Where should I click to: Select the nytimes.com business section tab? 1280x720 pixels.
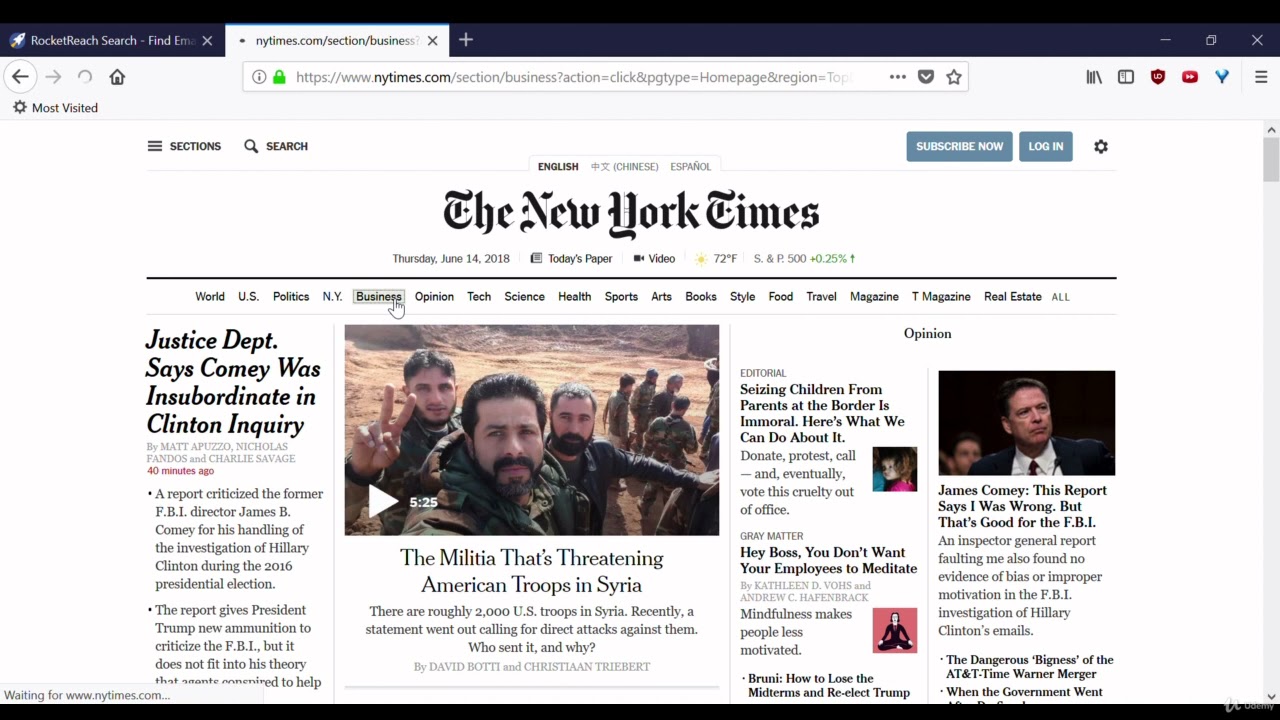coord(337,41)
